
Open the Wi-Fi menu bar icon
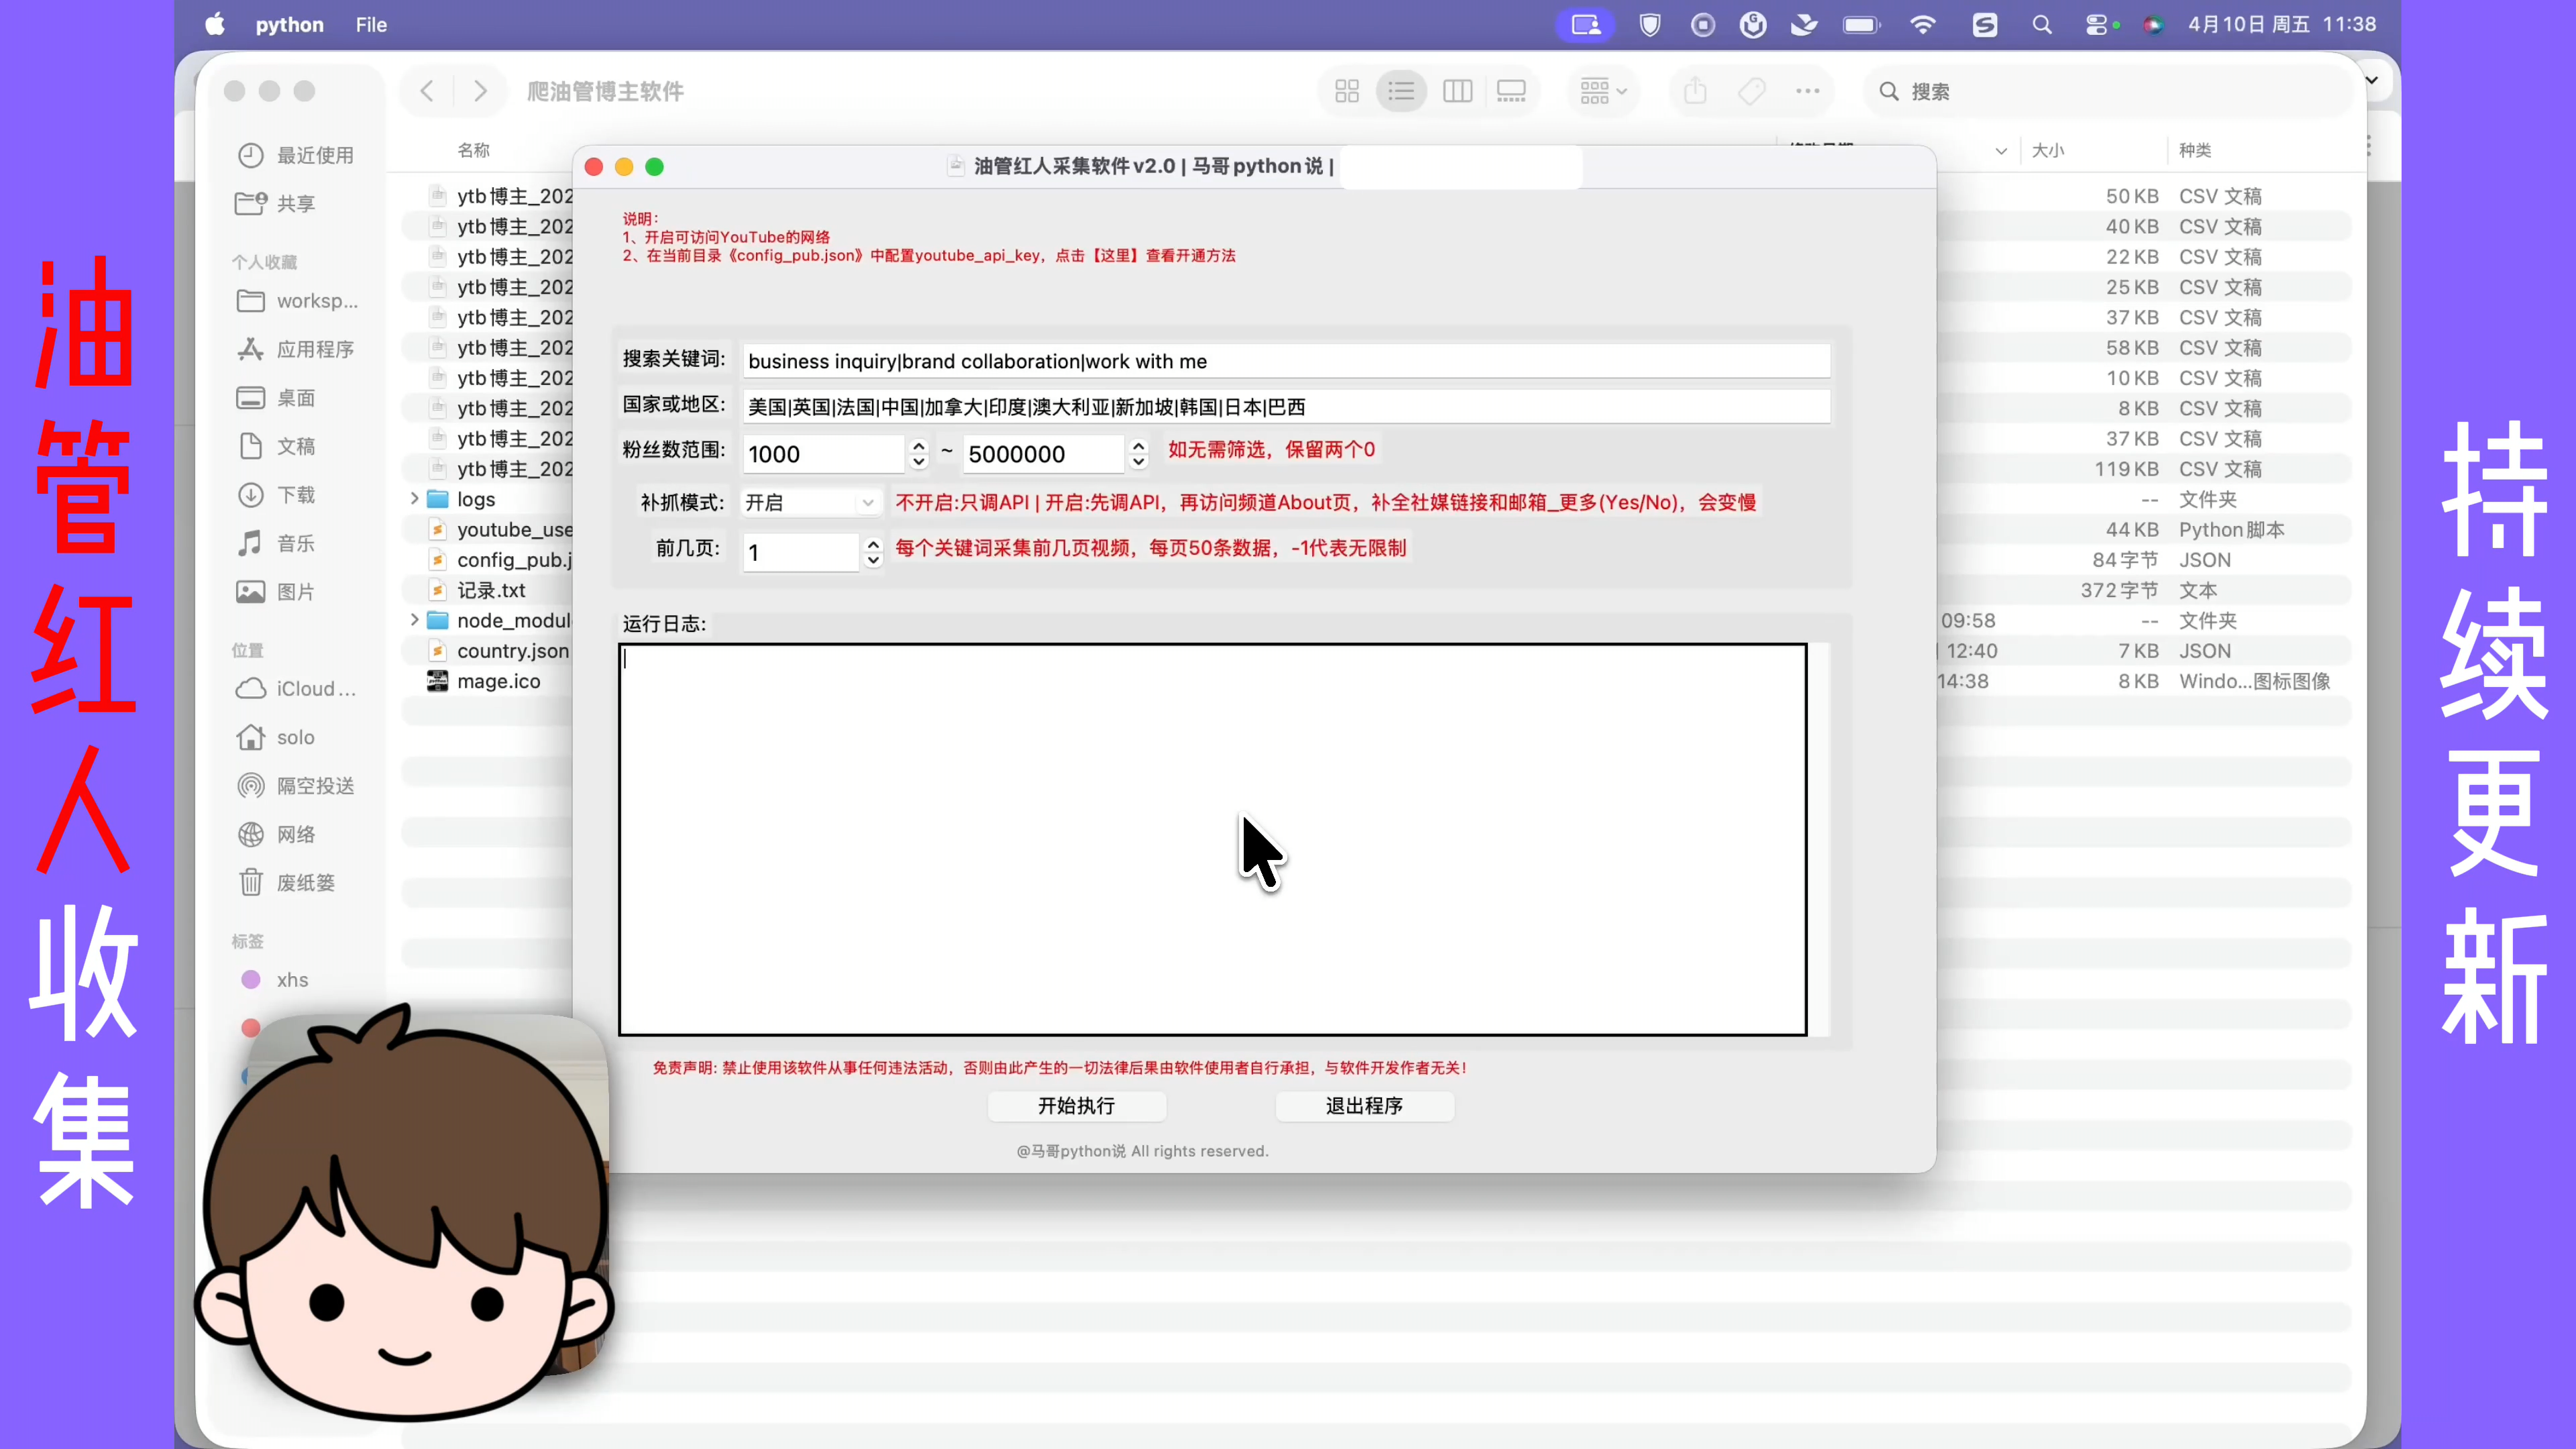1922,24
